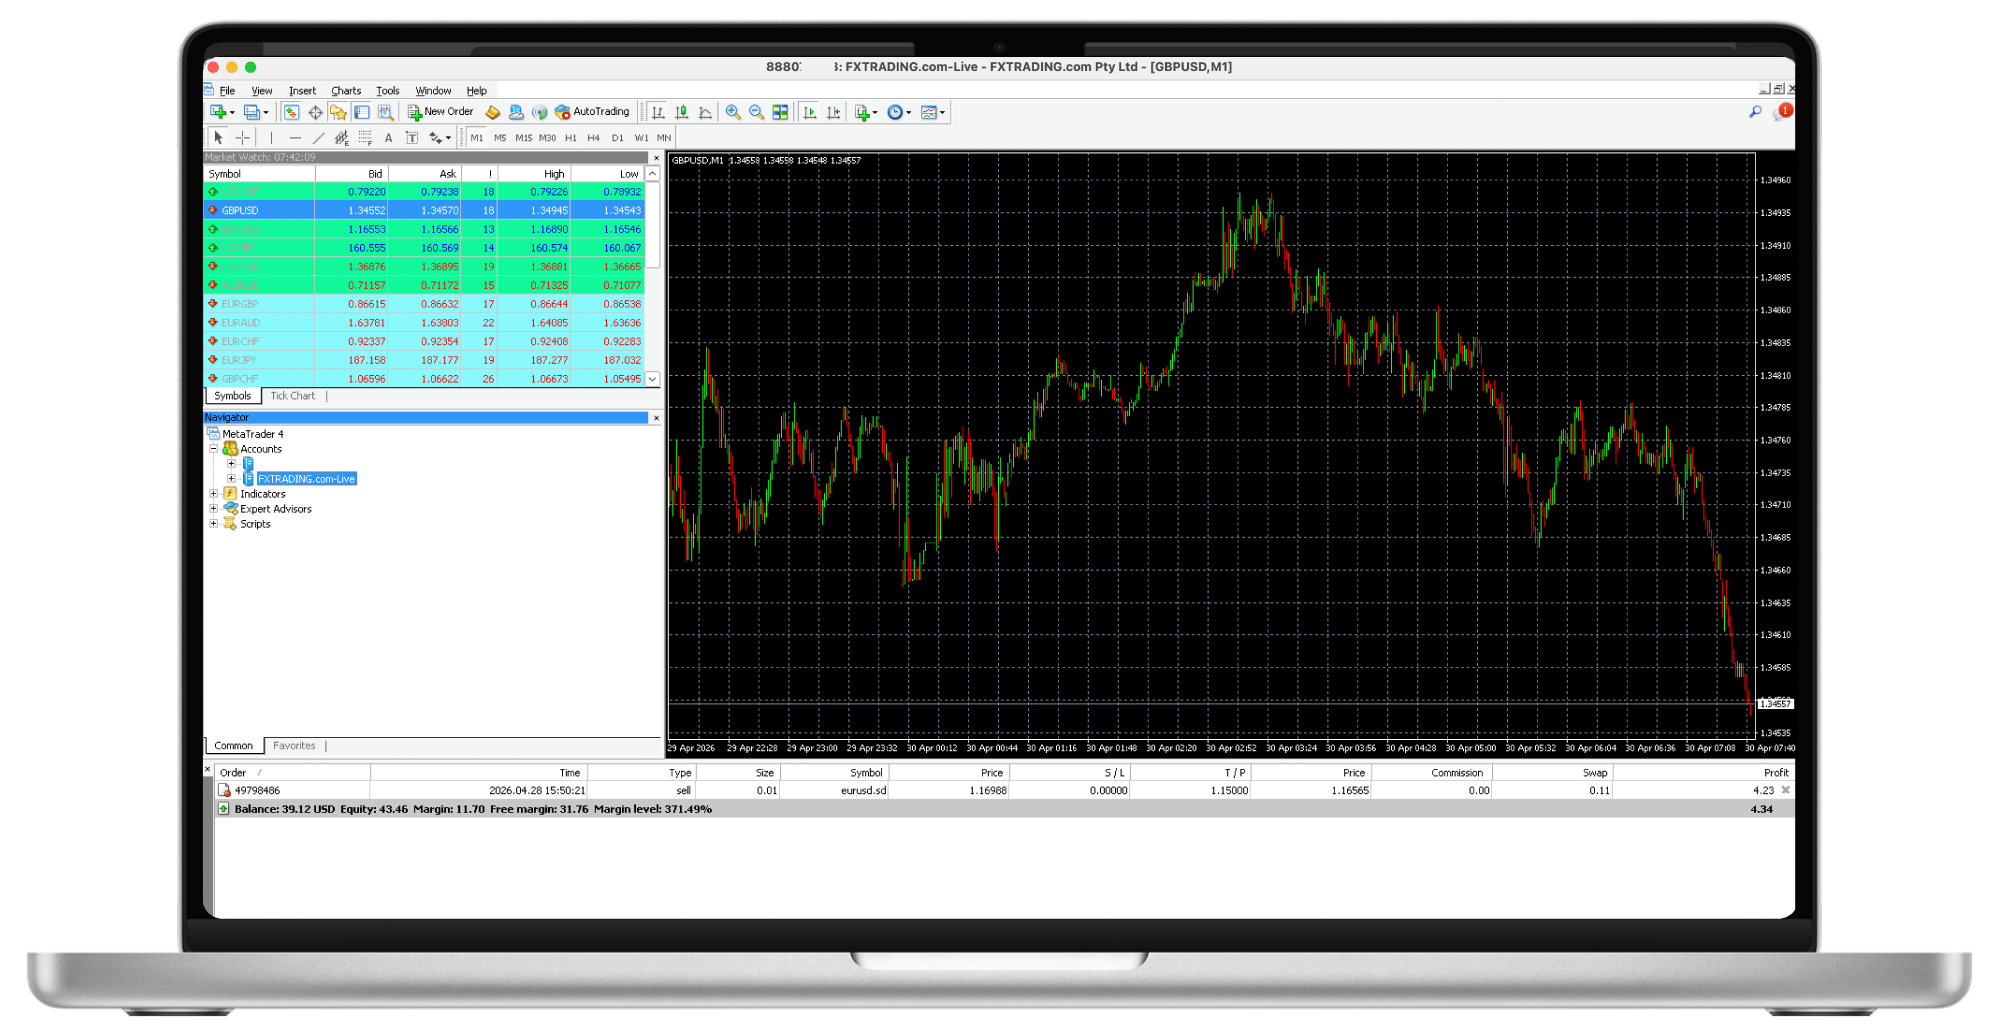Collapse the Accounts tree node
1999x1026 pixels.
[x=213, y=449]
